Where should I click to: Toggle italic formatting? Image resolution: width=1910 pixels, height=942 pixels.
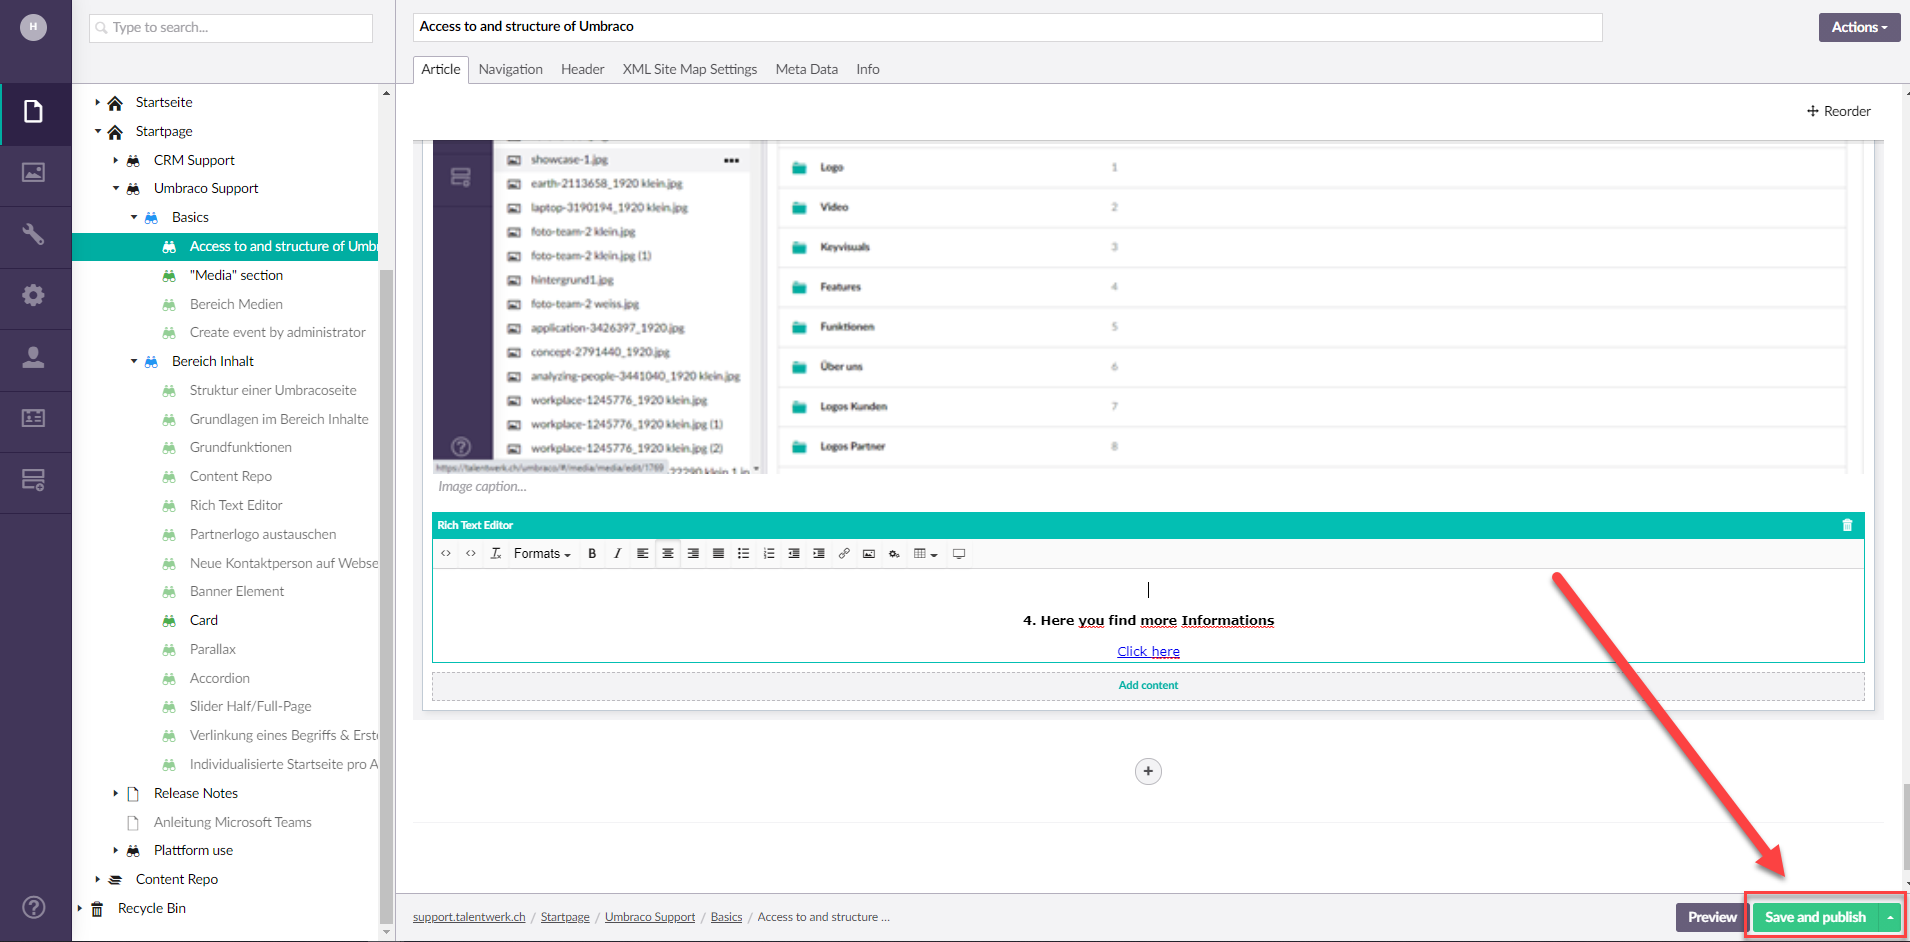click(x=617, y=554)
